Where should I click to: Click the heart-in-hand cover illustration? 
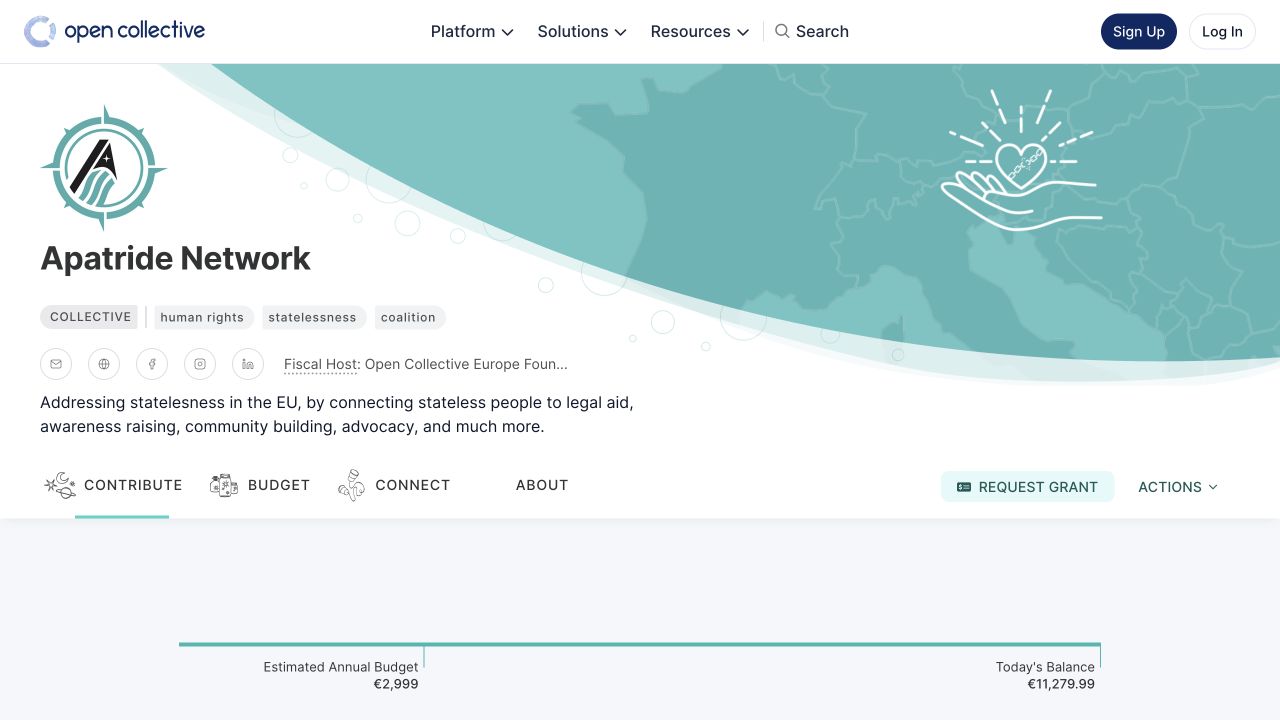coord(1021,160)
